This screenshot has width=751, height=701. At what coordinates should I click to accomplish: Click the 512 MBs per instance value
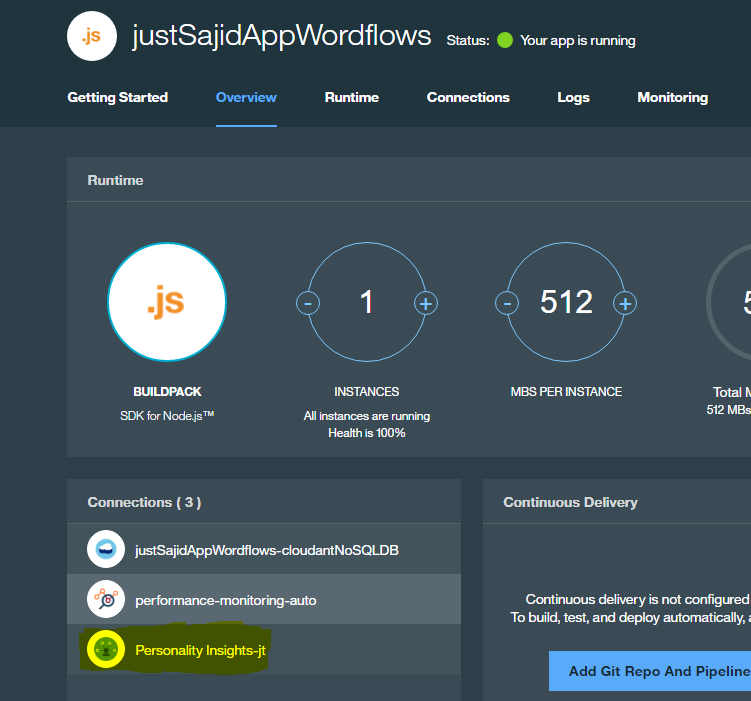point(566,302)
